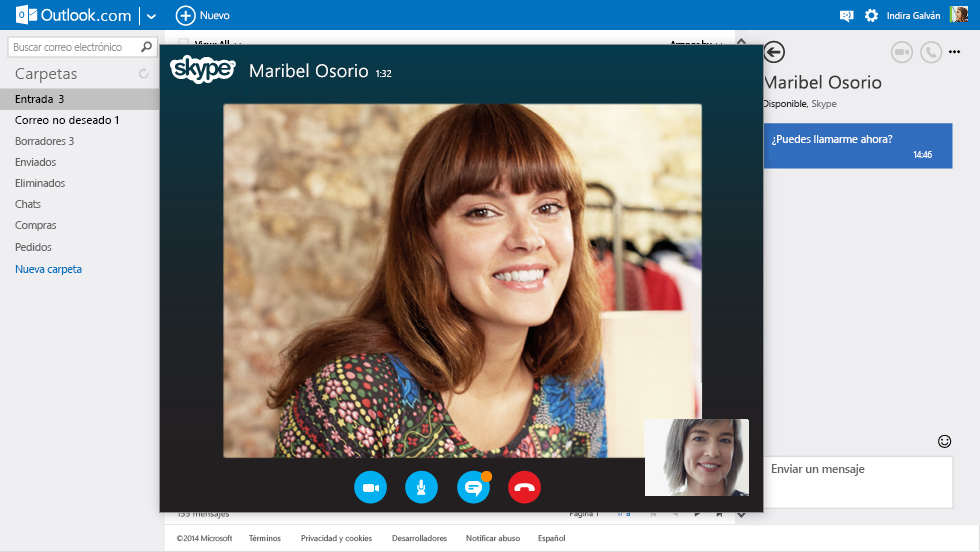Open the settings gear icon

click(x=871, y=15)
